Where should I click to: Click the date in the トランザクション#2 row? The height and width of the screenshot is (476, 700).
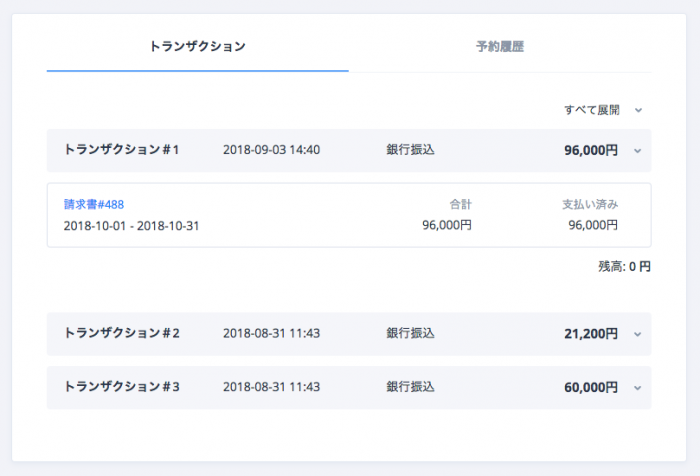click(271, 333)
